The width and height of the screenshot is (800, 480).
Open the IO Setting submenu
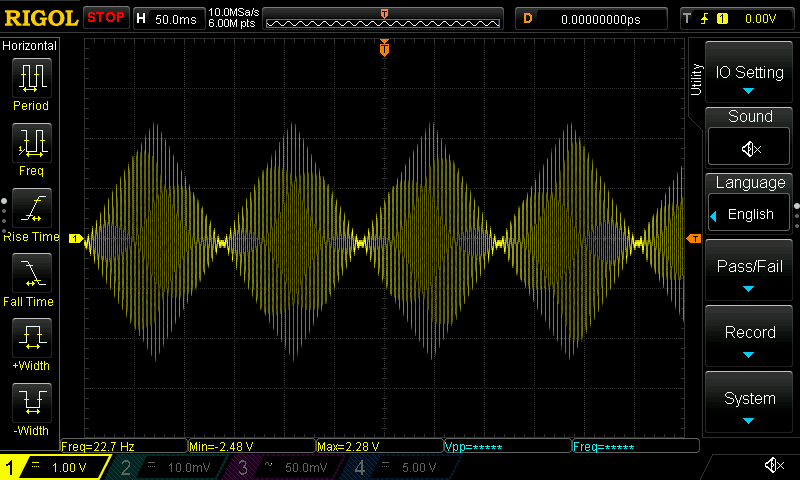tap(749, 72)
